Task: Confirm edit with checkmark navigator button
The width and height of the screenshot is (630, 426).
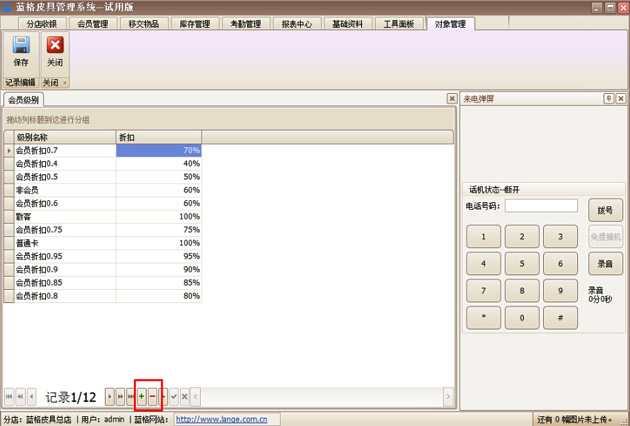Action: (x=174, y=397)
